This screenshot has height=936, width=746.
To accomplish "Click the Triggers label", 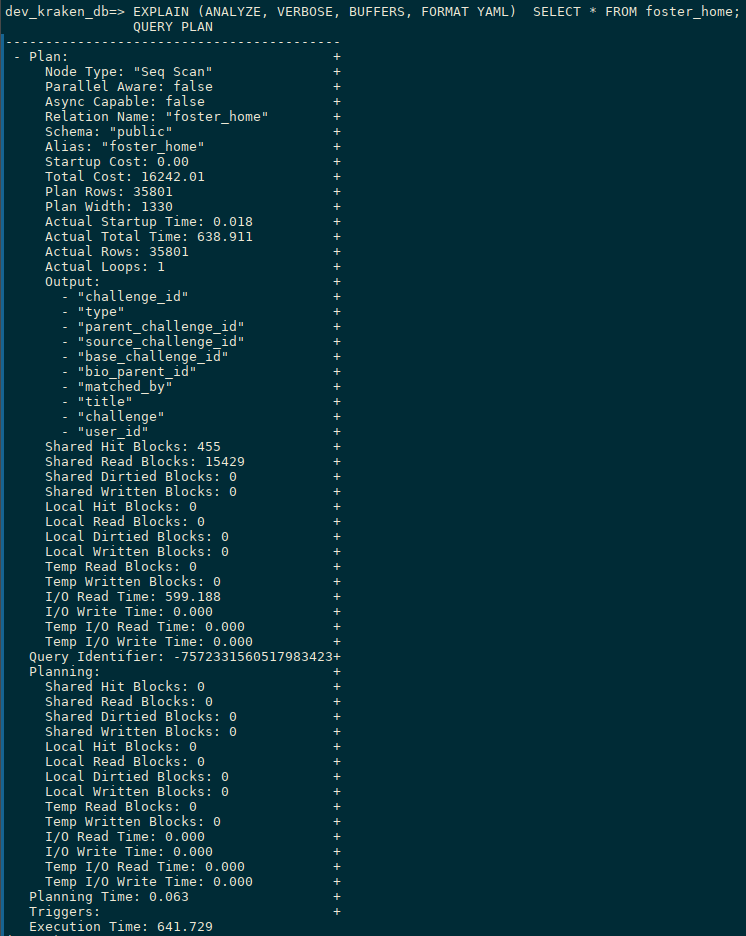I will click(x=64, y=912).
